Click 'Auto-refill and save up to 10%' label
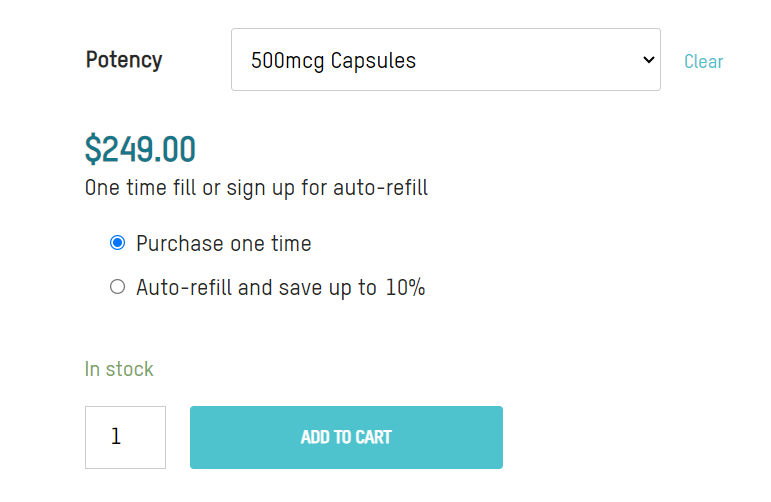The height and width of the screenshot is (502, 771). point(280,288)
